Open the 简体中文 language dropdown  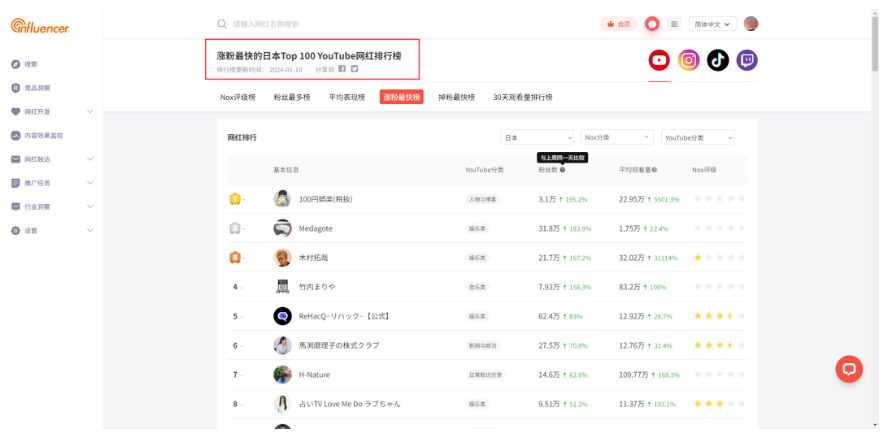(712, 24)
